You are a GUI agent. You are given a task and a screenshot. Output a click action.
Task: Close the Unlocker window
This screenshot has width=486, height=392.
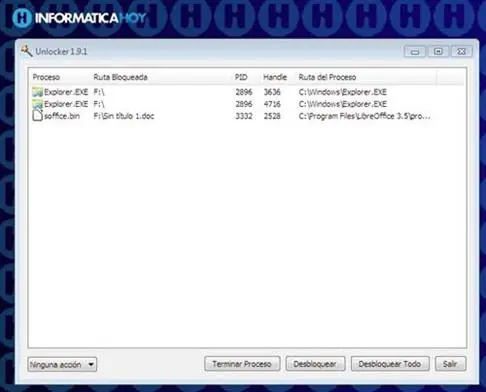click(462, 51)
